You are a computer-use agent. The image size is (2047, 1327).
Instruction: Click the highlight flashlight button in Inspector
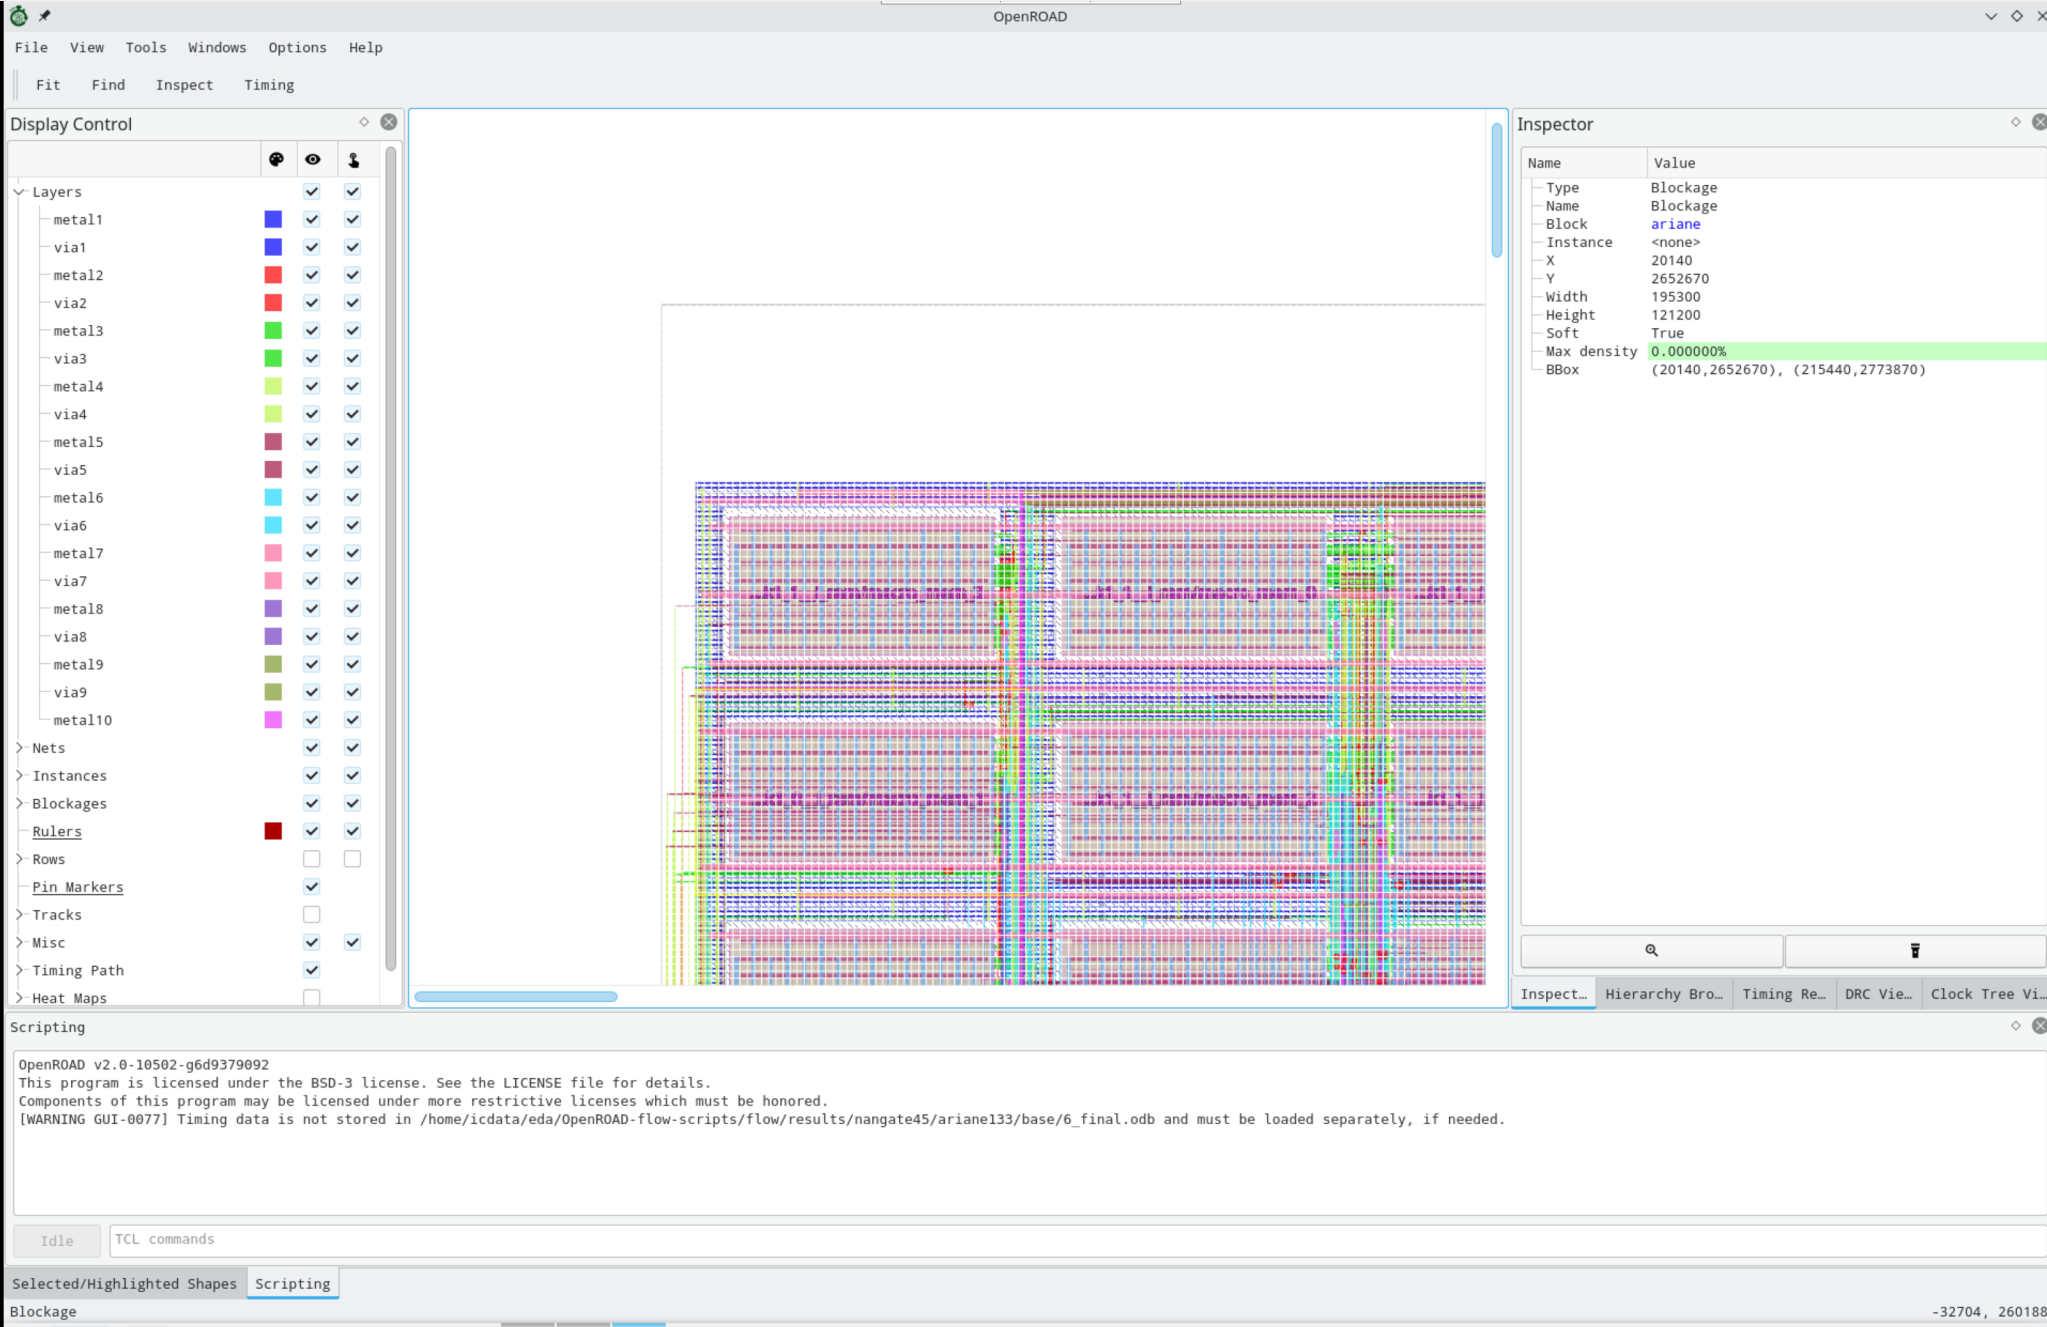pyautogui.click(x=1913, y=950)
